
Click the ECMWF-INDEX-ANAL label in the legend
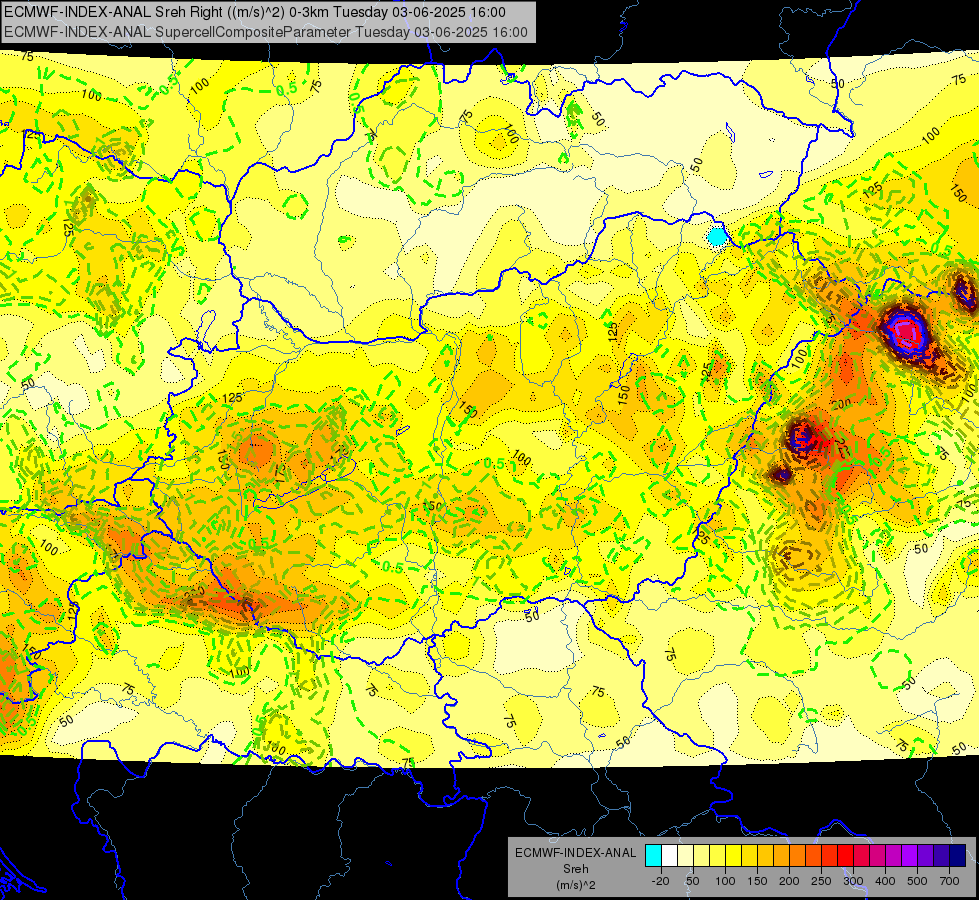pos(575,853)
